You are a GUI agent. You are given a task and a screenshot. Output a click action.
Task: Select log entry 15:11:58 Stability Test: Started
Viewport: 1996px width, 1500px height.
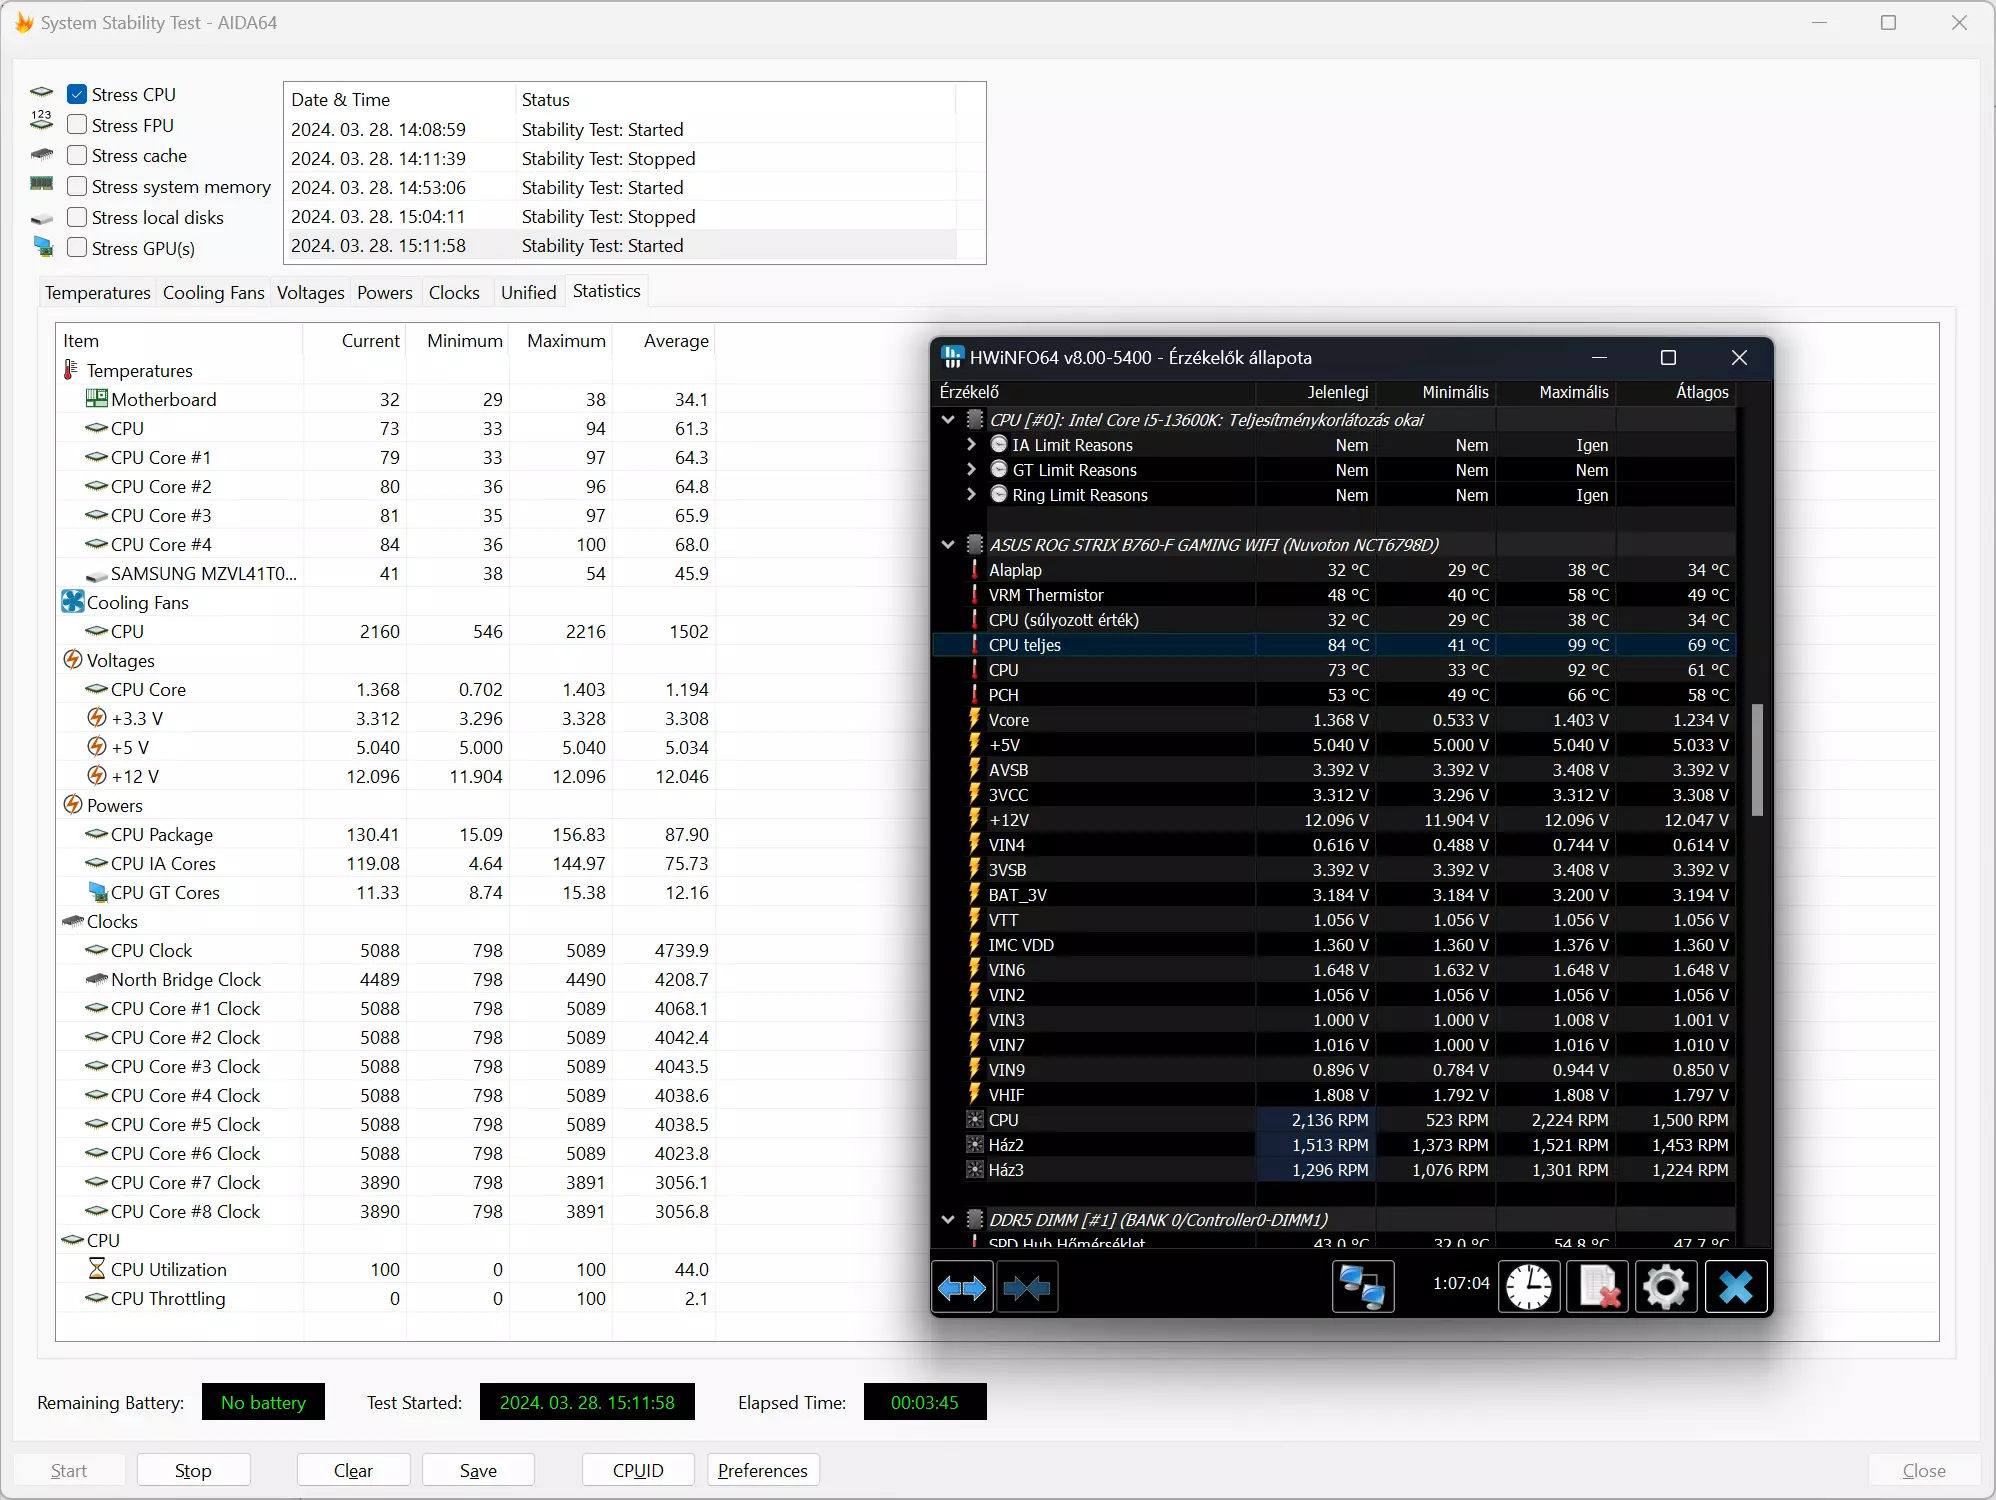[622, 245]
